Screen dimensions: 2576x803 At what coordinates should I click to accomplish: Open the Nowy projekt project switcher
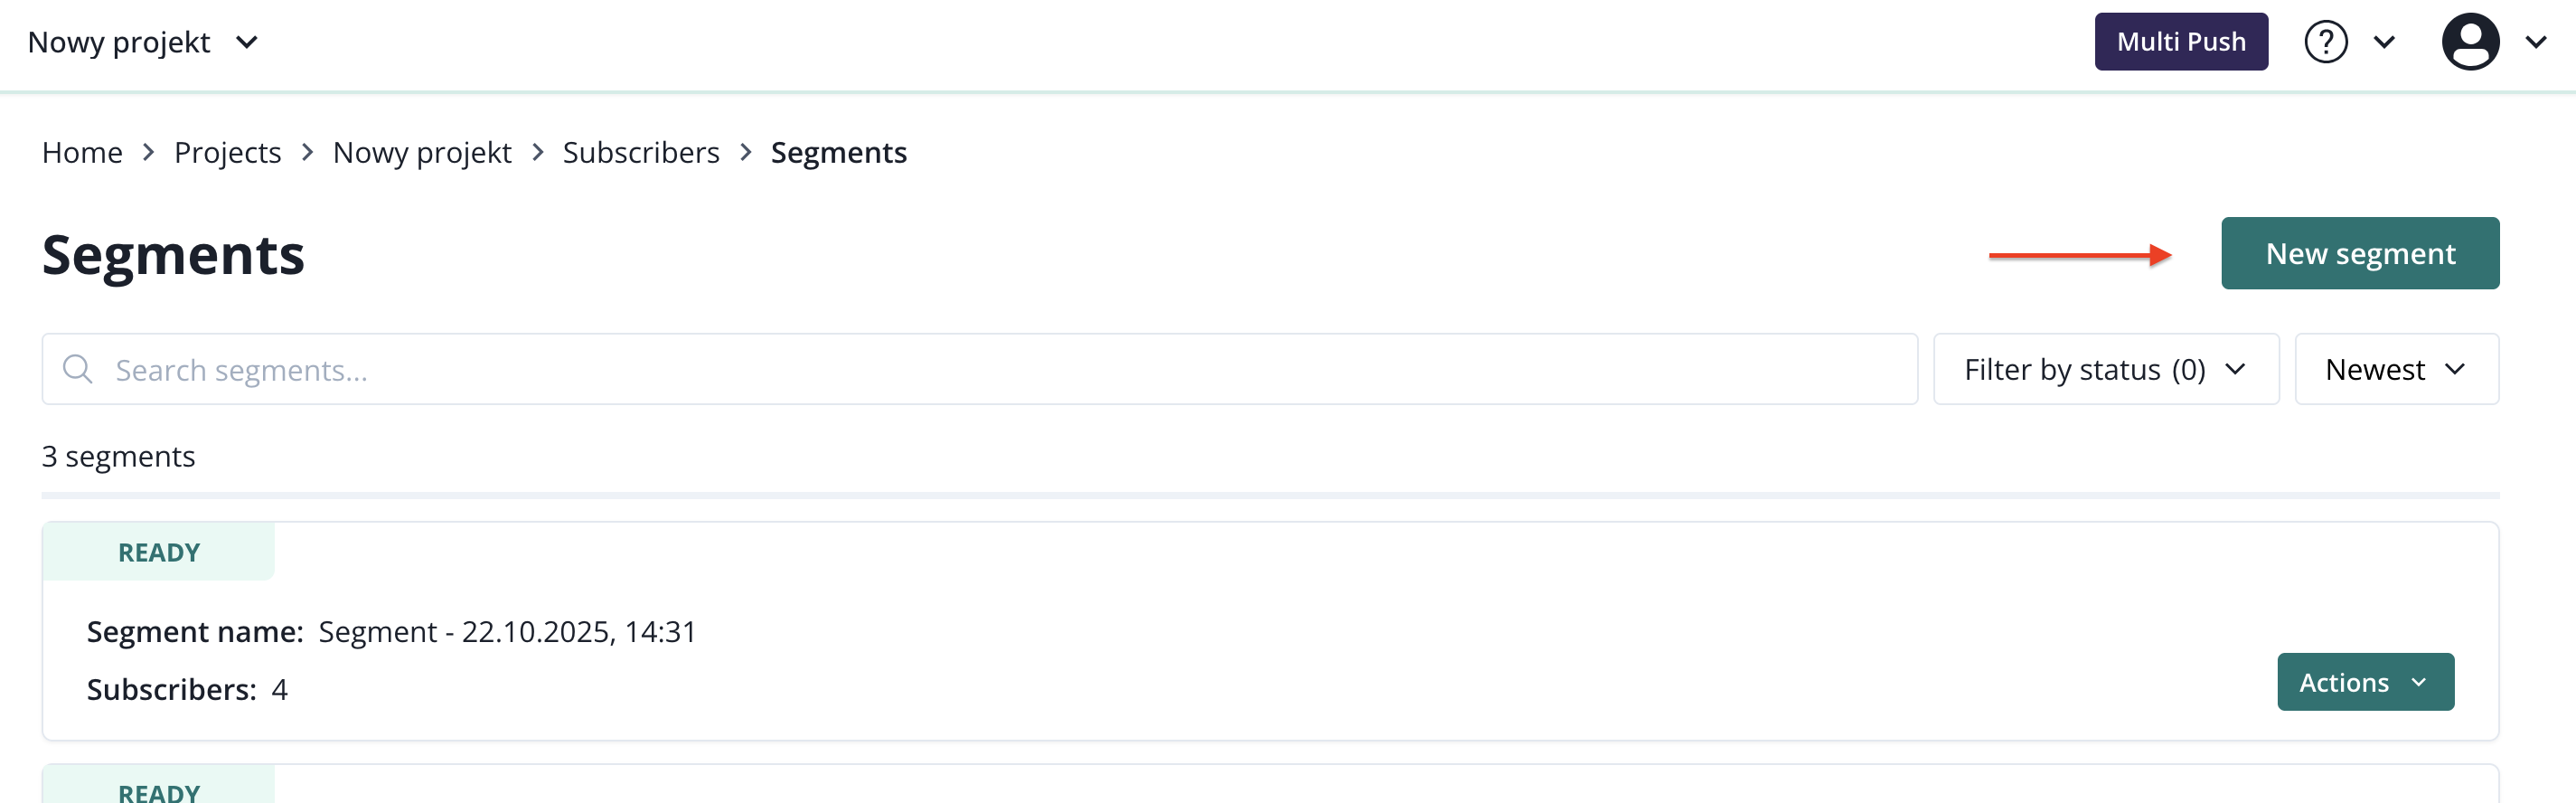(143, 42)
